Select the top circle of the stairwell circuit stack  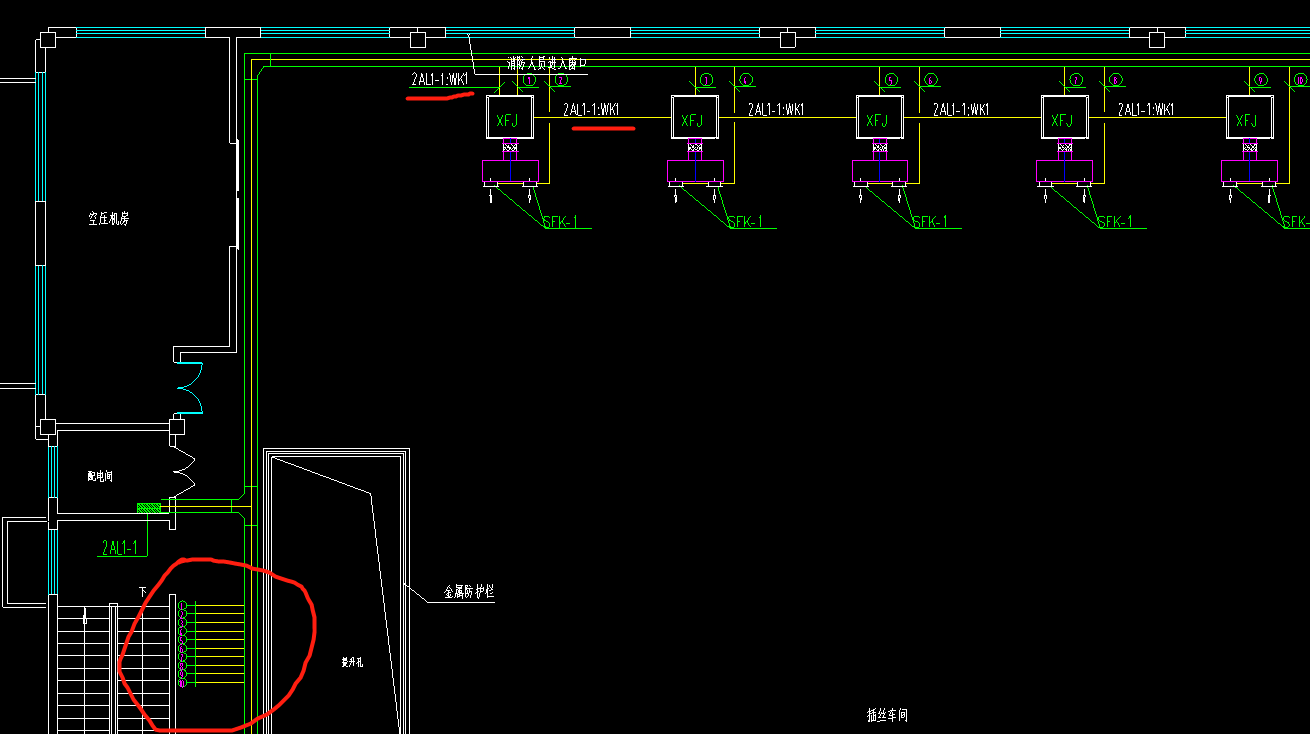pyautogui.click(x=183, y=606)
